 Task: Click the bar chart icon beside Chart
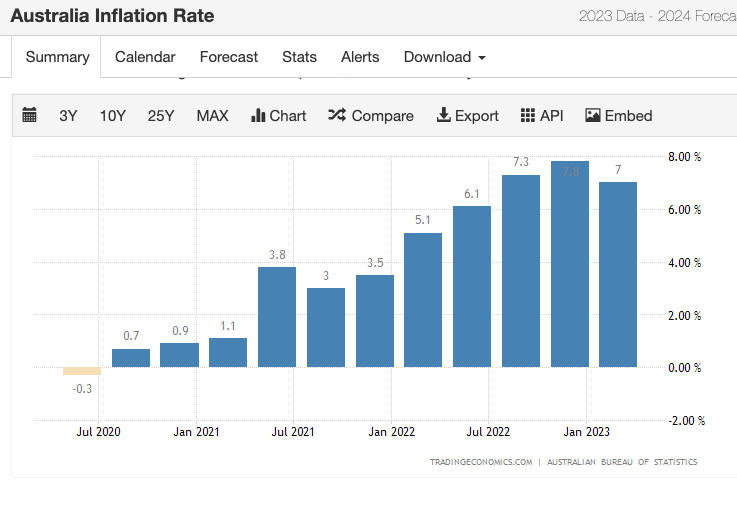(258, 115)
